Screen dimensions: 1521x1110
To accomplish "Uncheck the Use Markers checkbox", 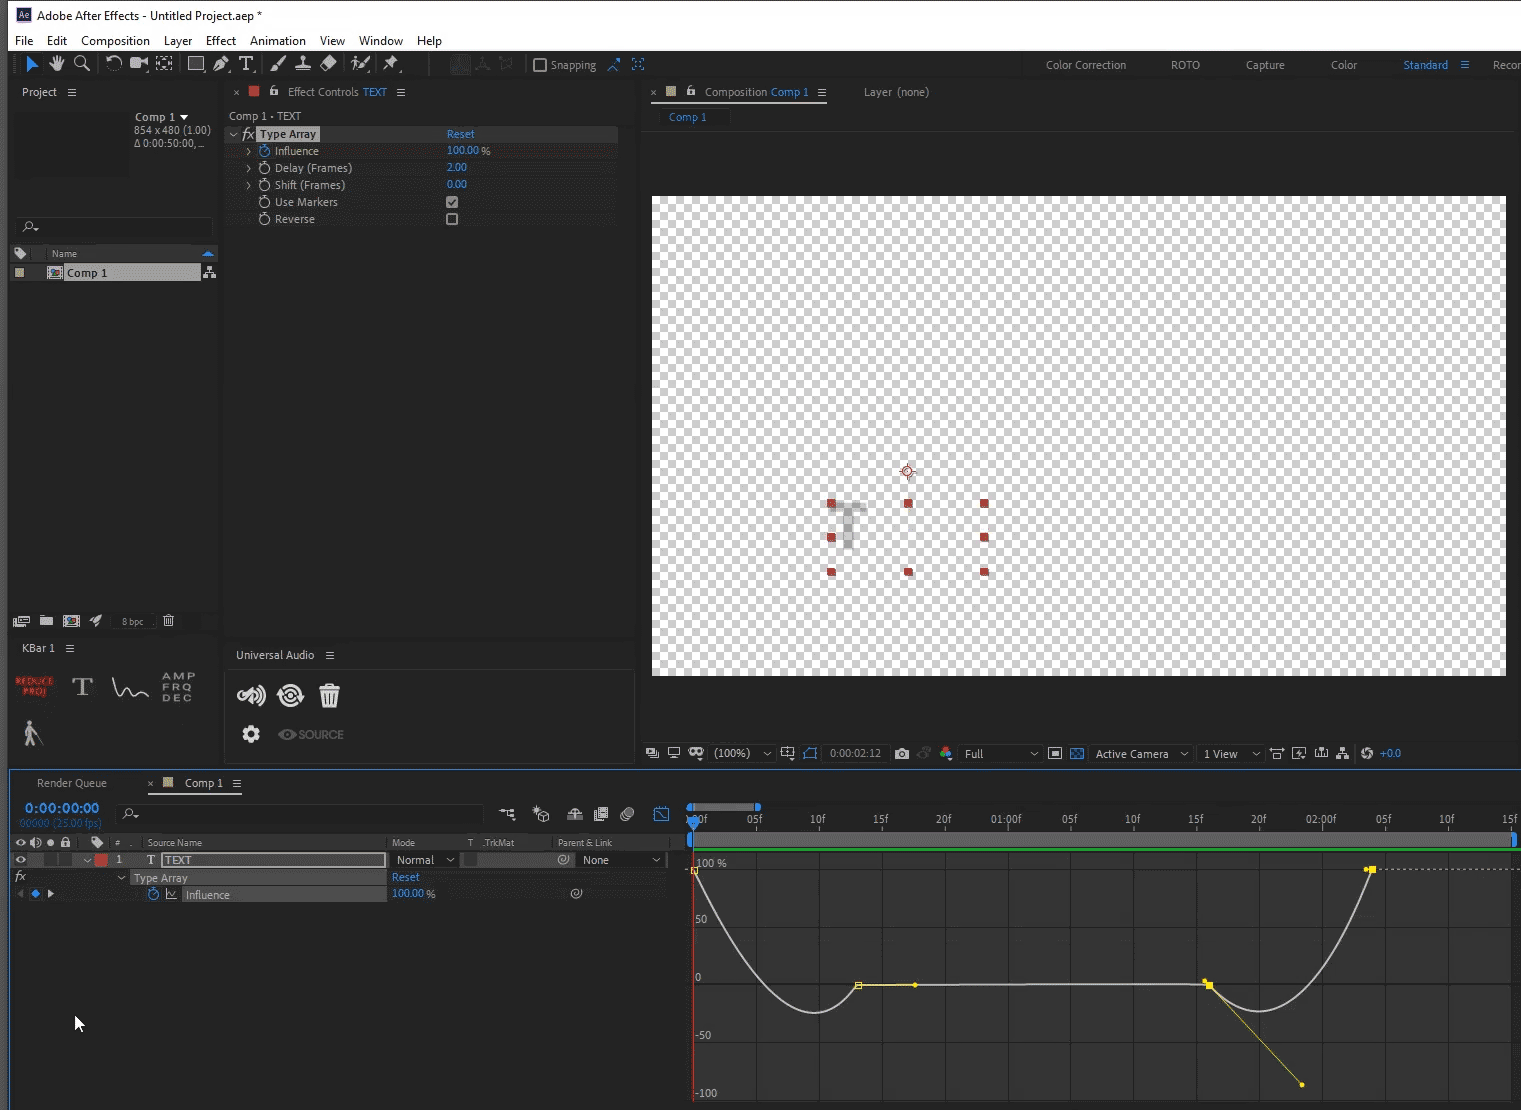I will pyautogui.click(x=452, y=202).
